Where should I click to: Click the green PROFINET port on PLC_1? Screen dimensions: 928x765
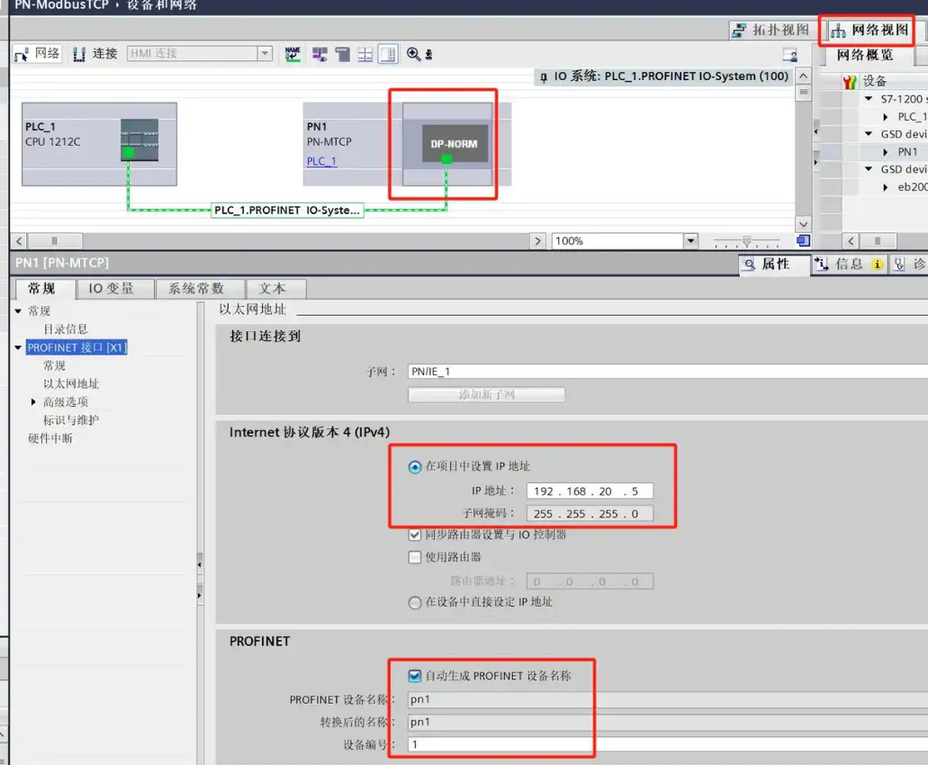point(128,153)
